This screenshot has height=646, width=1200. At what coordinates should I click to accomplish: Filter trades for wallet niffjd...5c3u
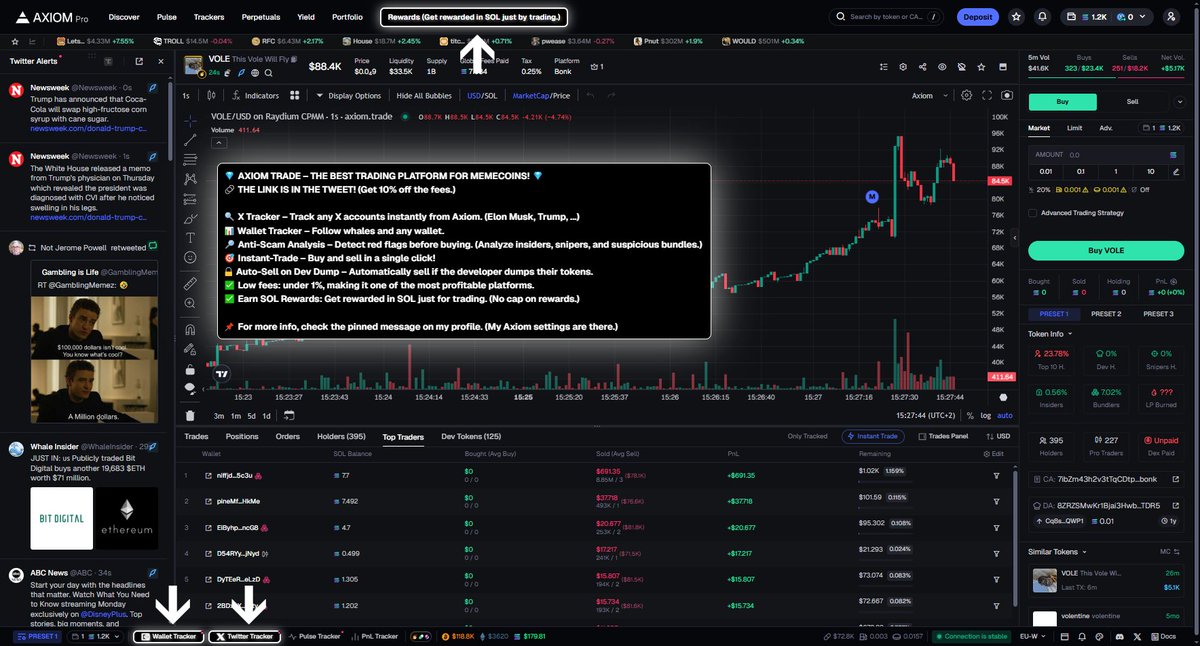[x=996, y=475]
